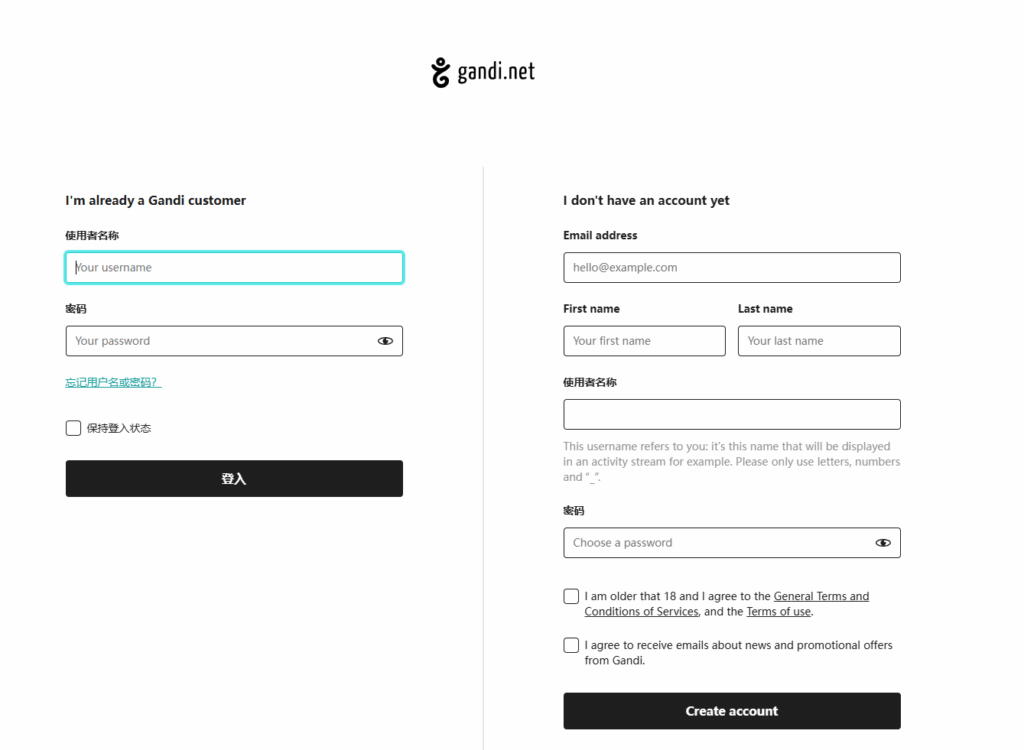The image size is (1024, 750).
Task: Open the 忘记用户名或密码? forgot password link
Action: point(113,383)
